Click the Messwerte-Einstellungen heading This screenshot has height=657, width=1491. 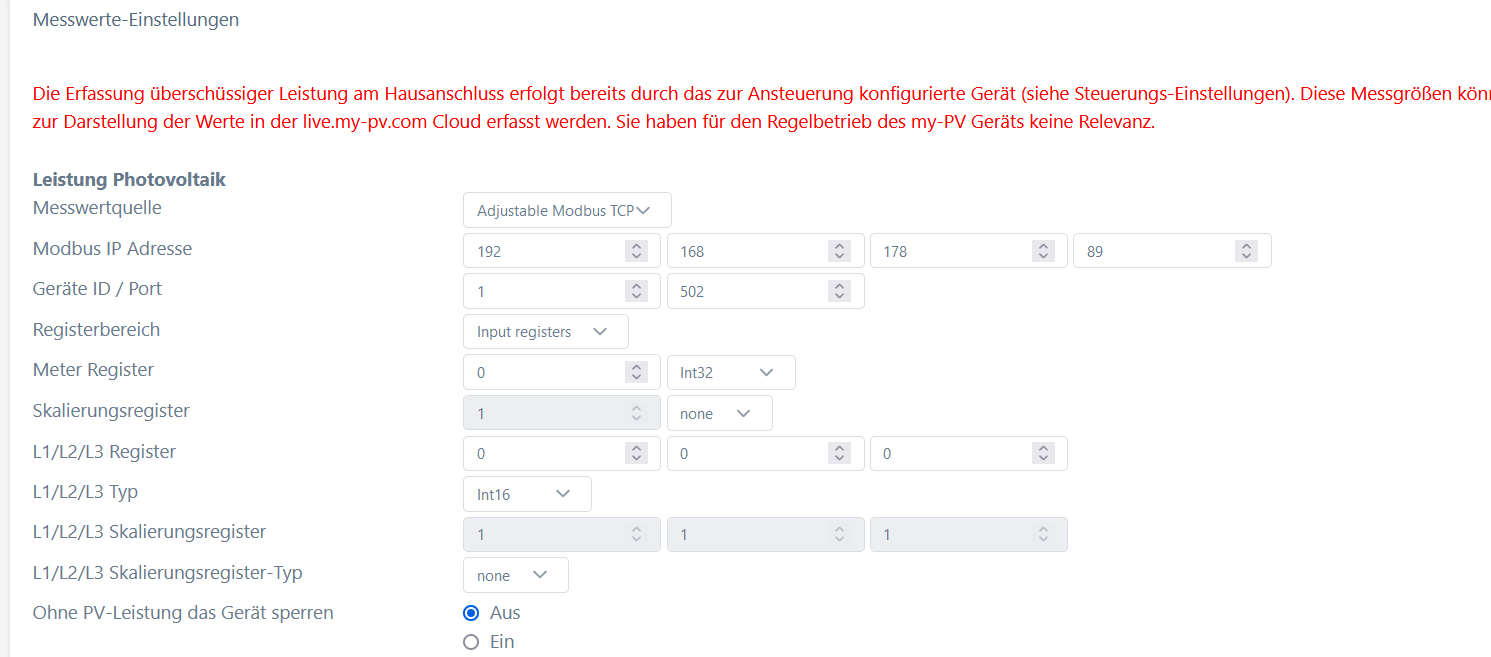136,19
